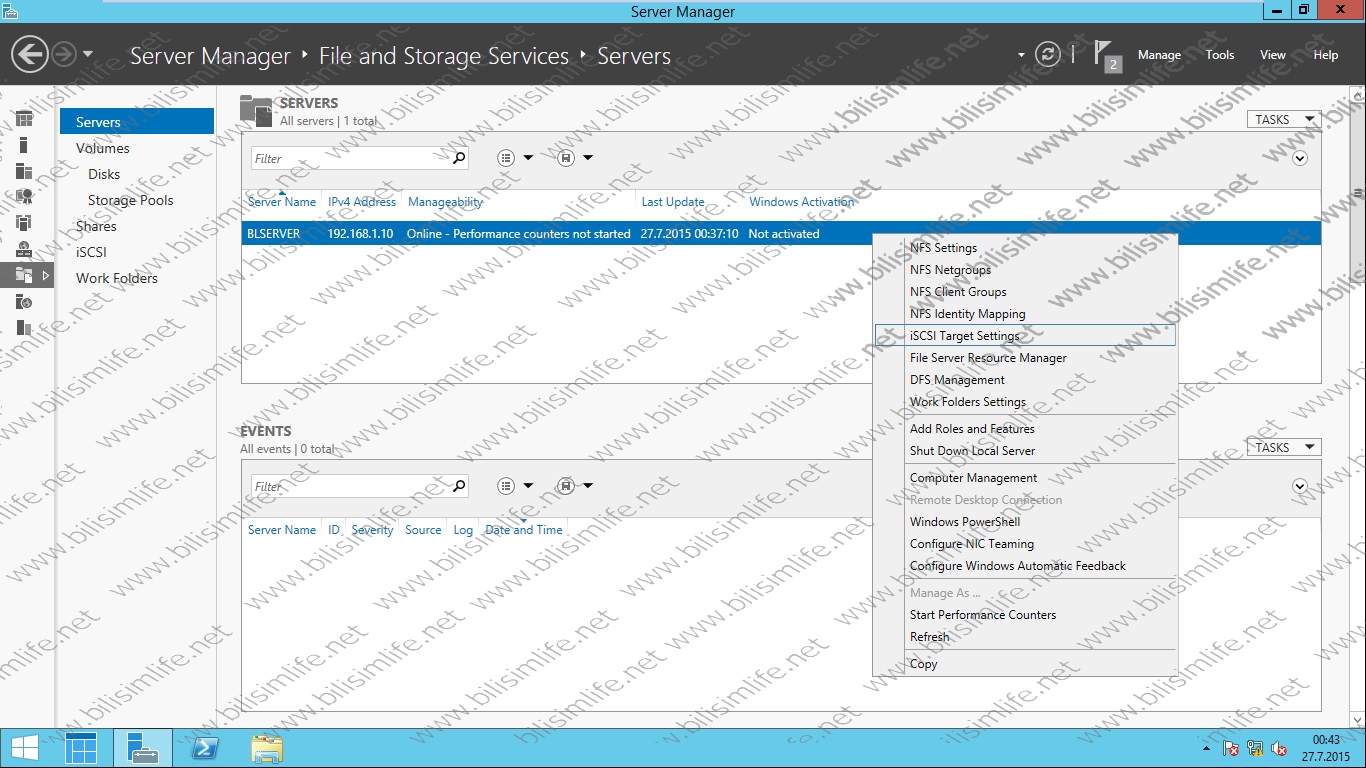Select the highlighted File and Storage Services icon
Screen dimensions: 1366x768
pyautogui.click(x=24, y=275)
